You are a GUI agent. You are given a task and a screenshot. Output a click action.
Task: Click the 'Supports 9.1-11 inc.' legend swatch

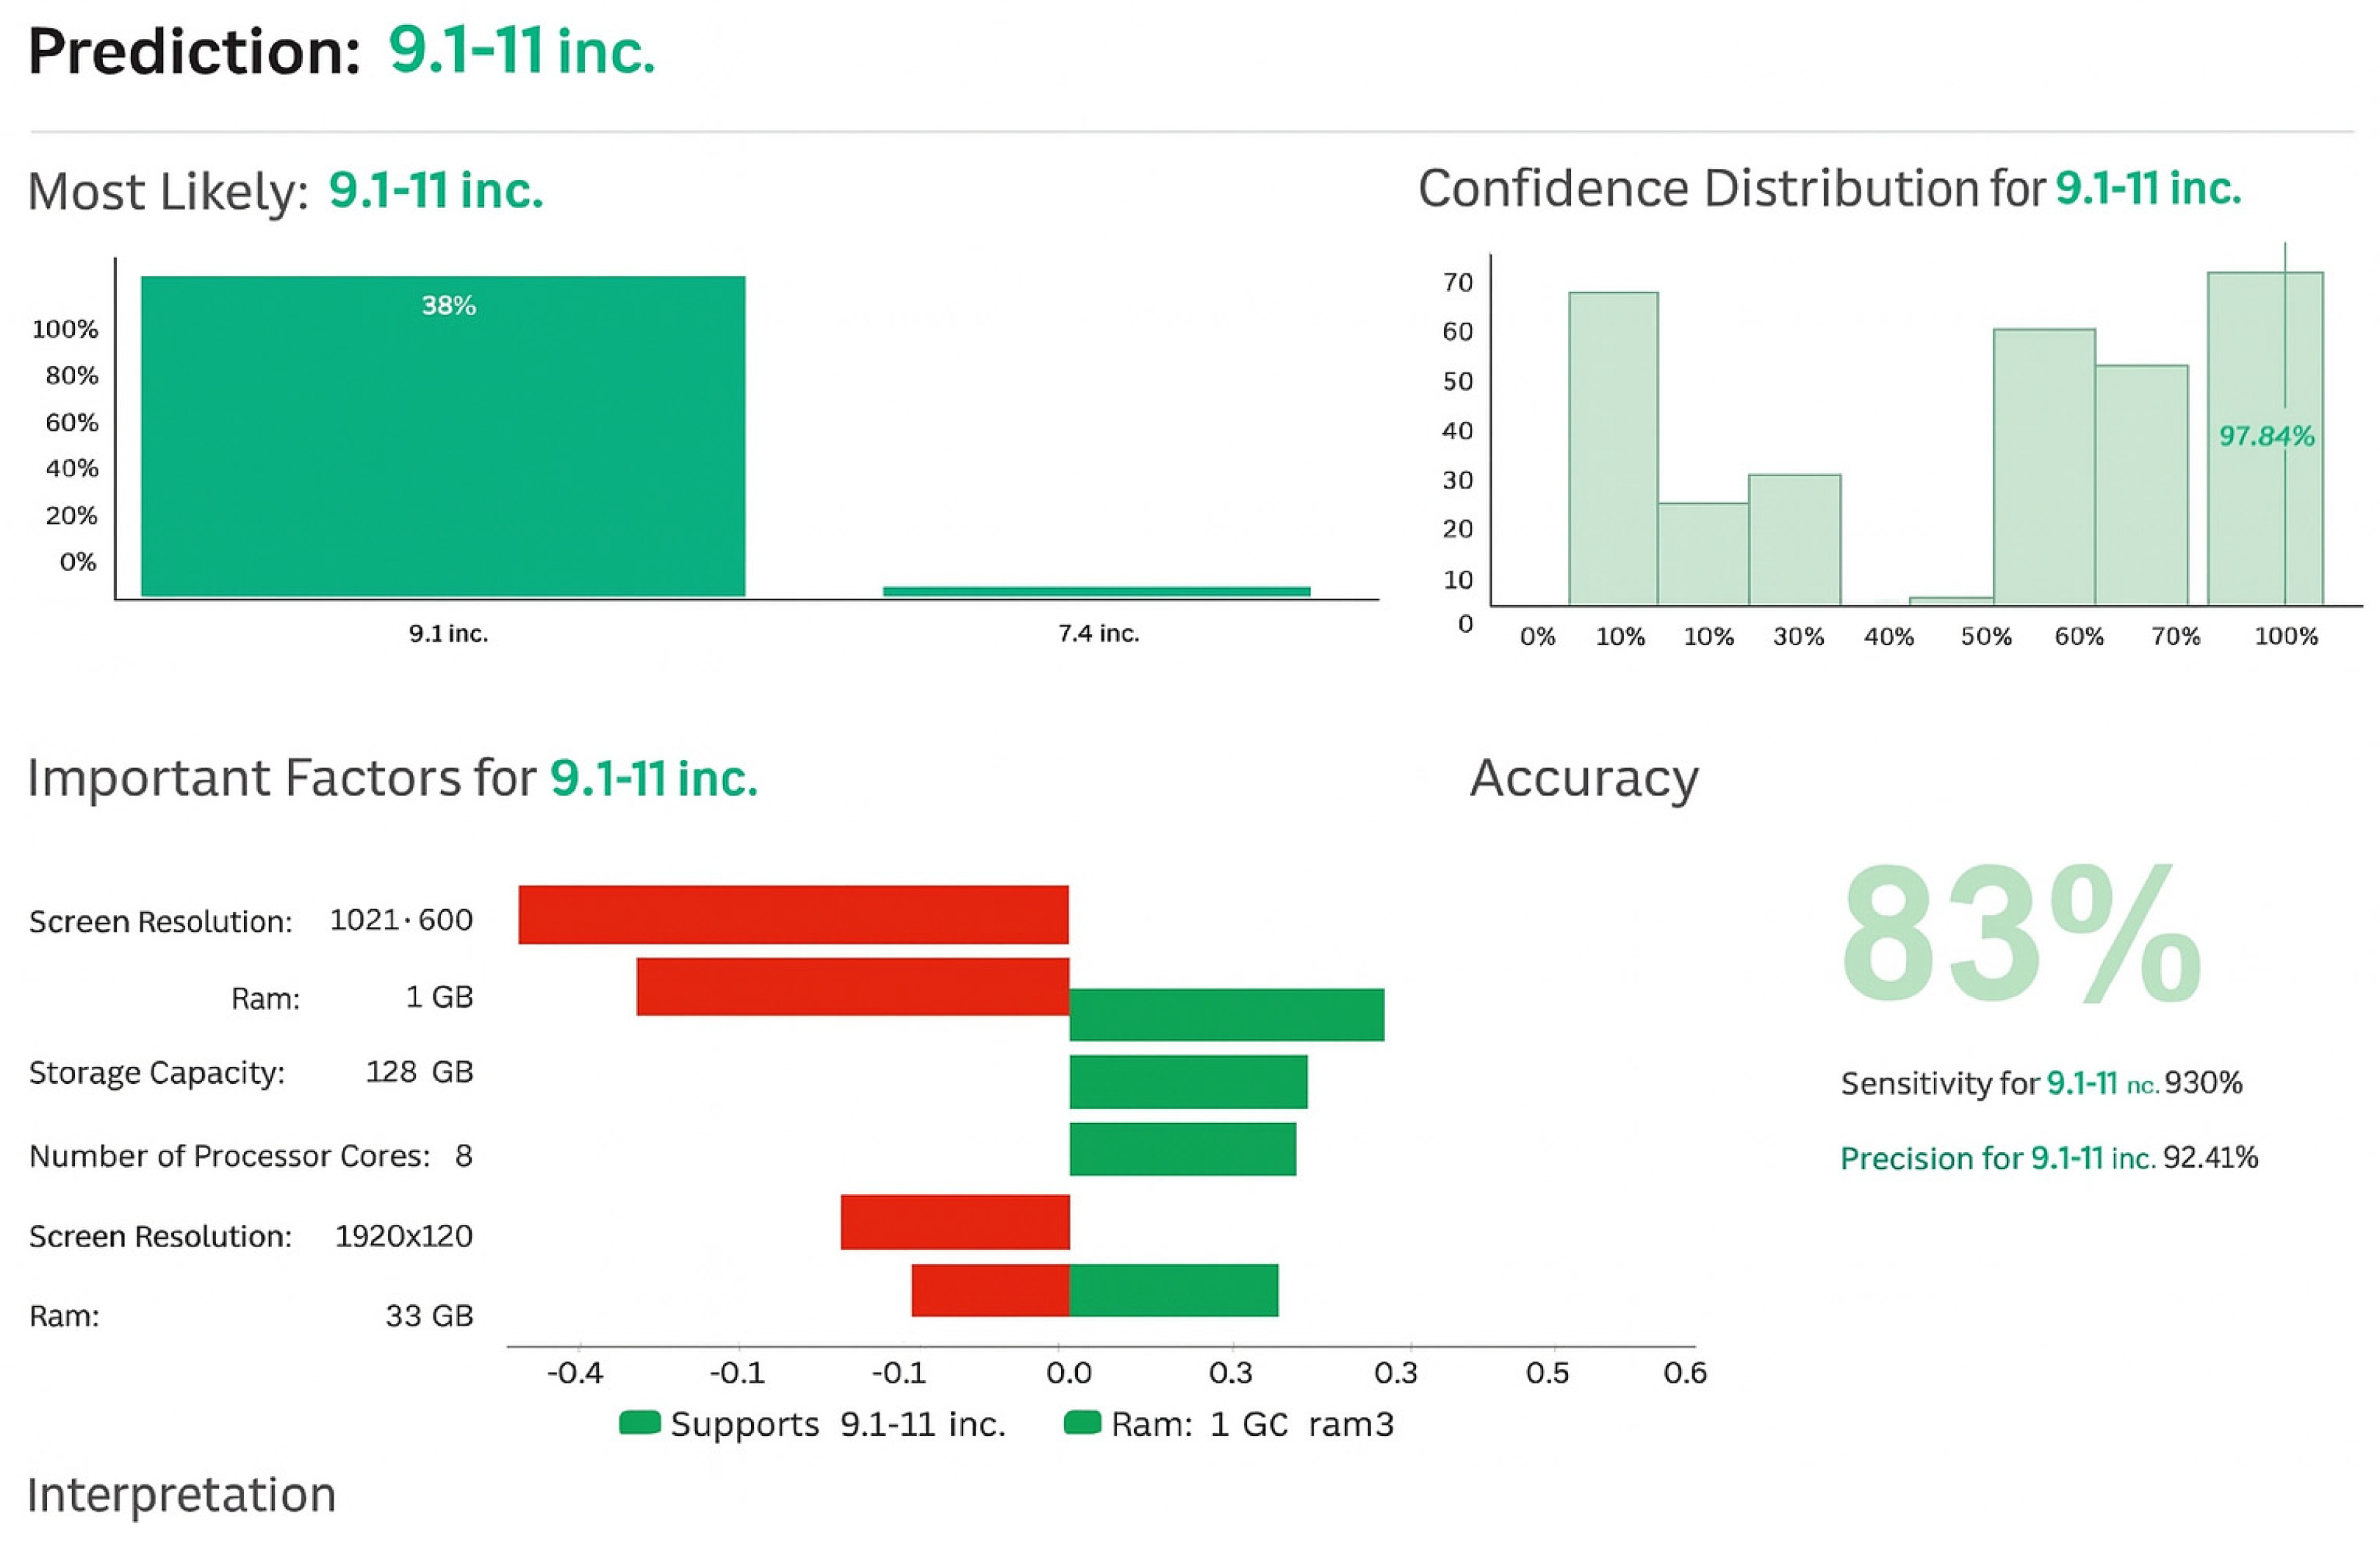(639, 1422)
